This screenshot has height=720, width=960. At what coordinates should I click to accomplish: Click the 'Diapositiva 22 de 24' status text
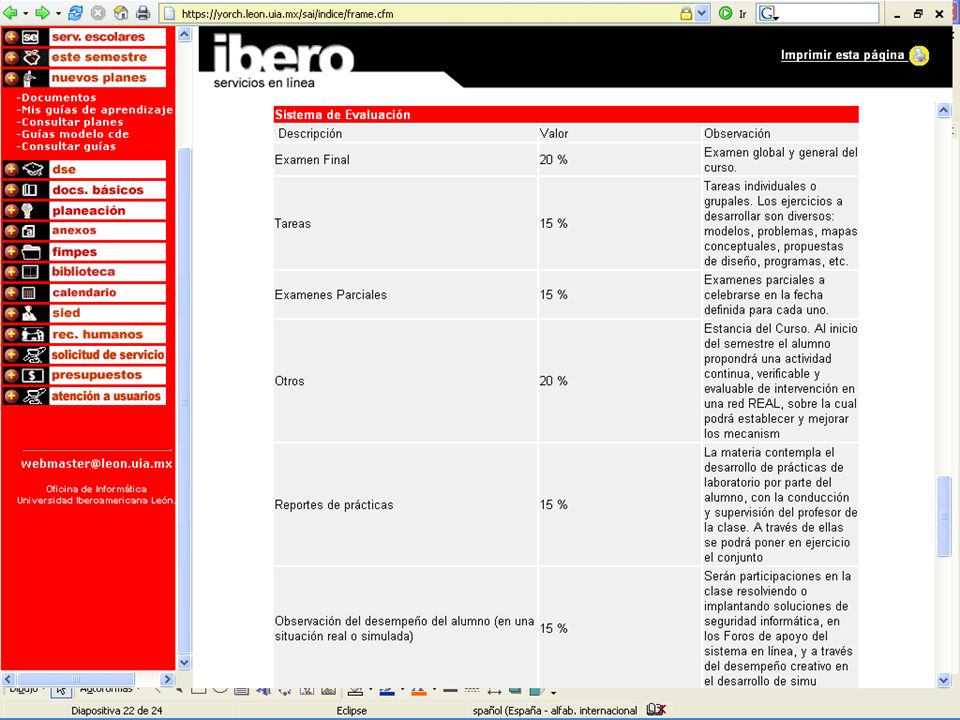117,710
